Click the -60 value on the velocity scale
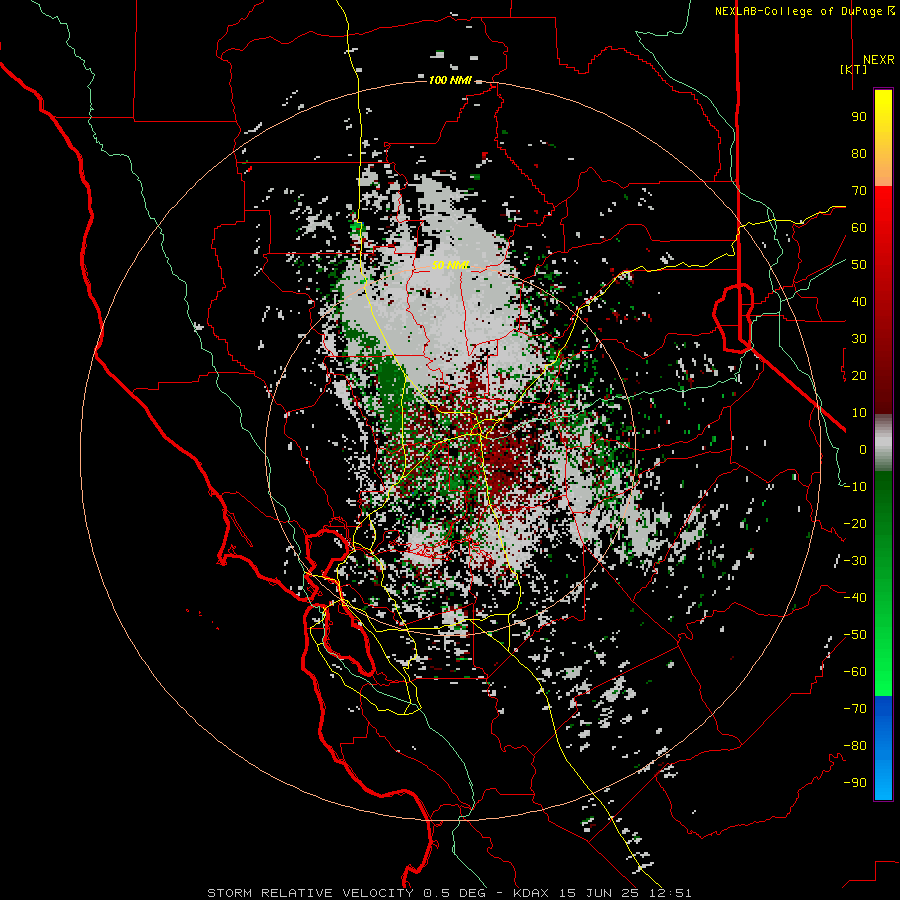The height and width of the screenshot is (900, 900). [855, 672]
